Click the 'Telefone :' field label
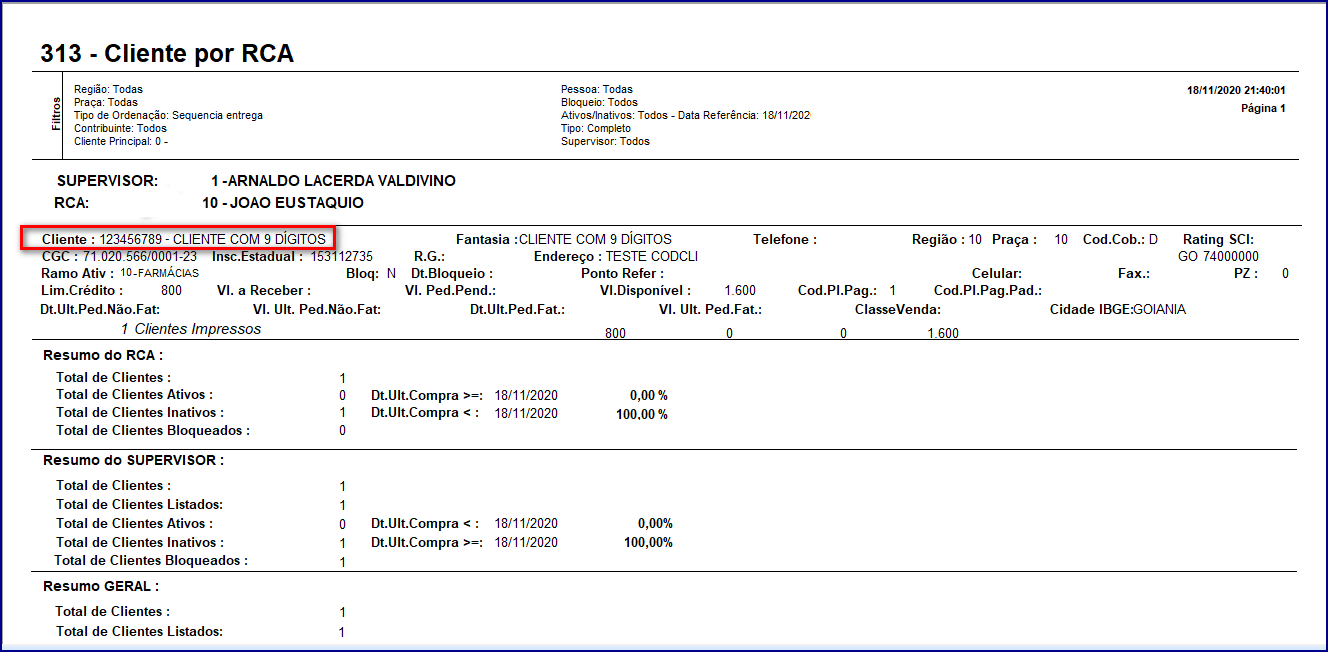1328x652 pixels. tap(785, 240)
